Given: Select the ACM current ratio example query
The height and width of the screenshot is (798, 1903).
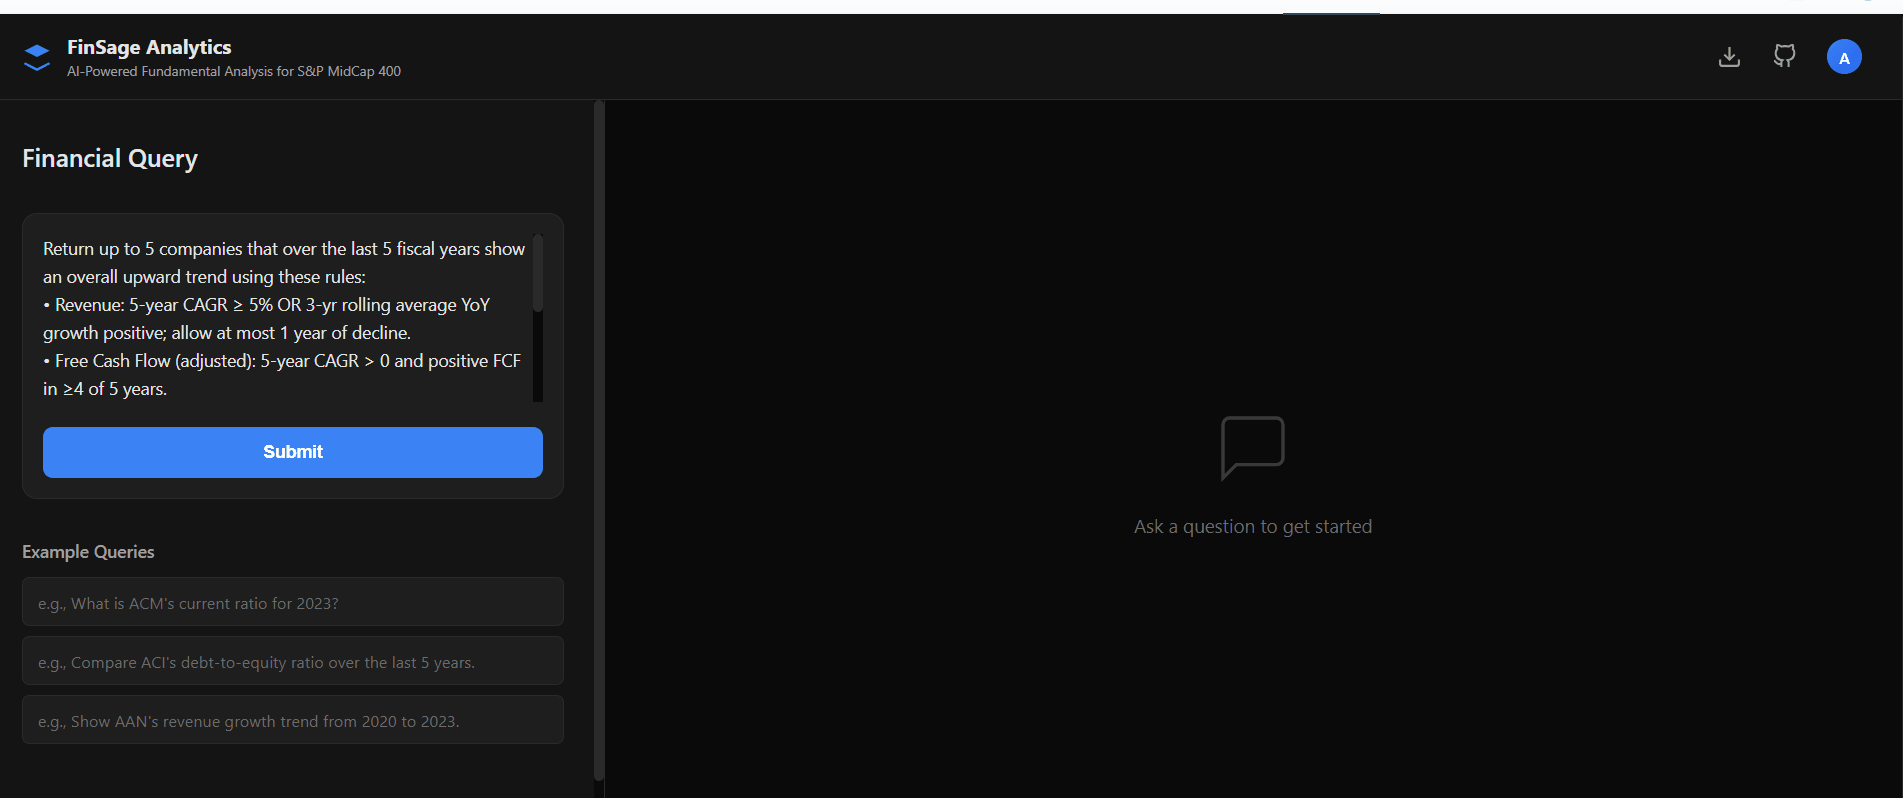Looking at the screenshot, I should [x=292, y=602].
